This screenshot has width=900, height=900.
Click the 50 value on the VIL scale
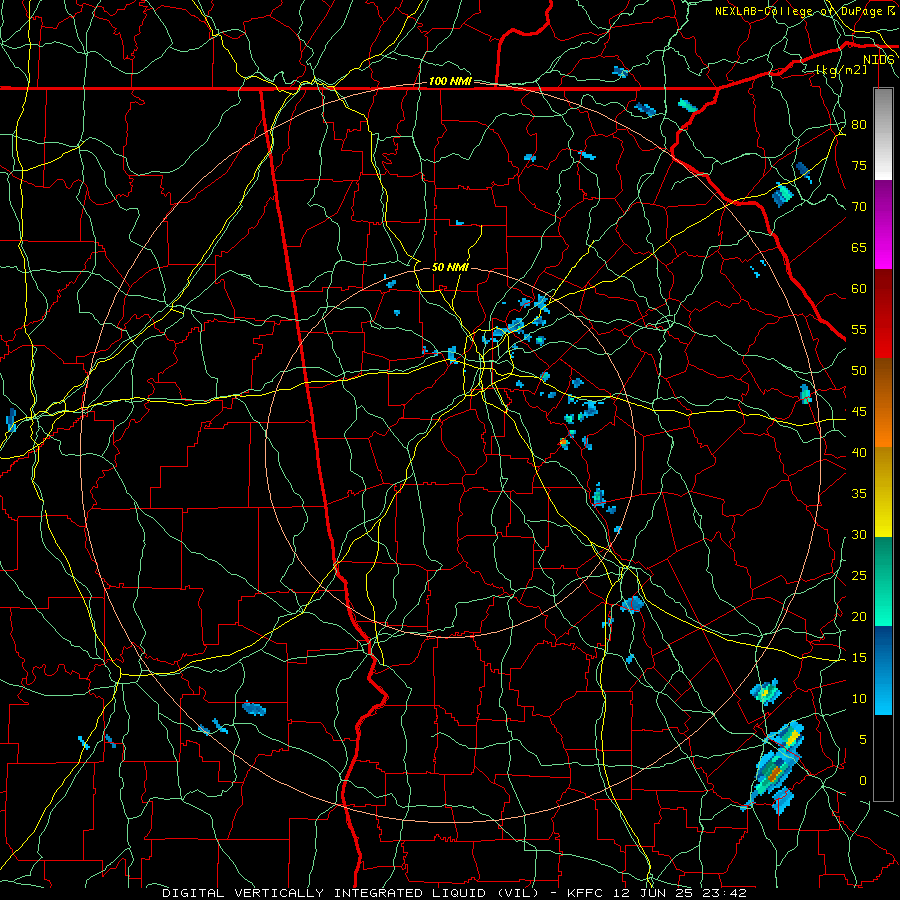pos(859,371)
